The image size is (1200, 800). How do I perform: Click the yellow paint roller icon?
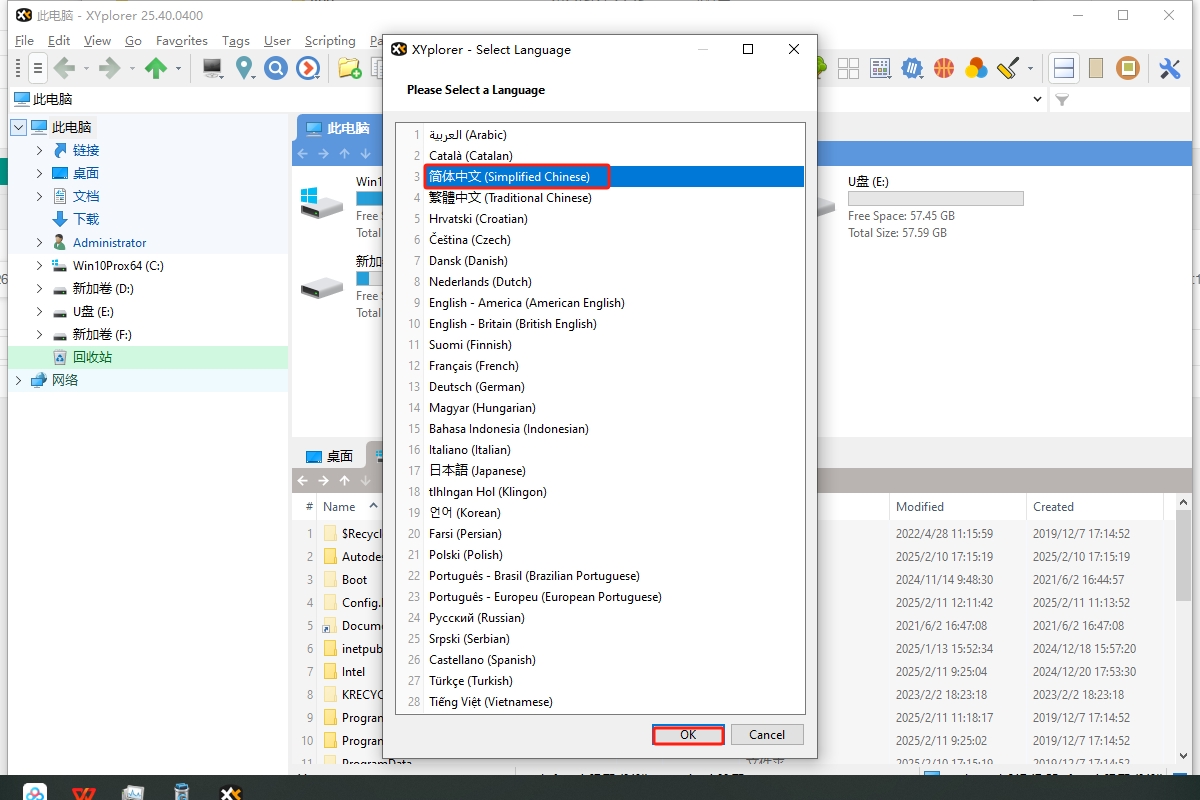pyautogui.click(x=1007, y=68)
